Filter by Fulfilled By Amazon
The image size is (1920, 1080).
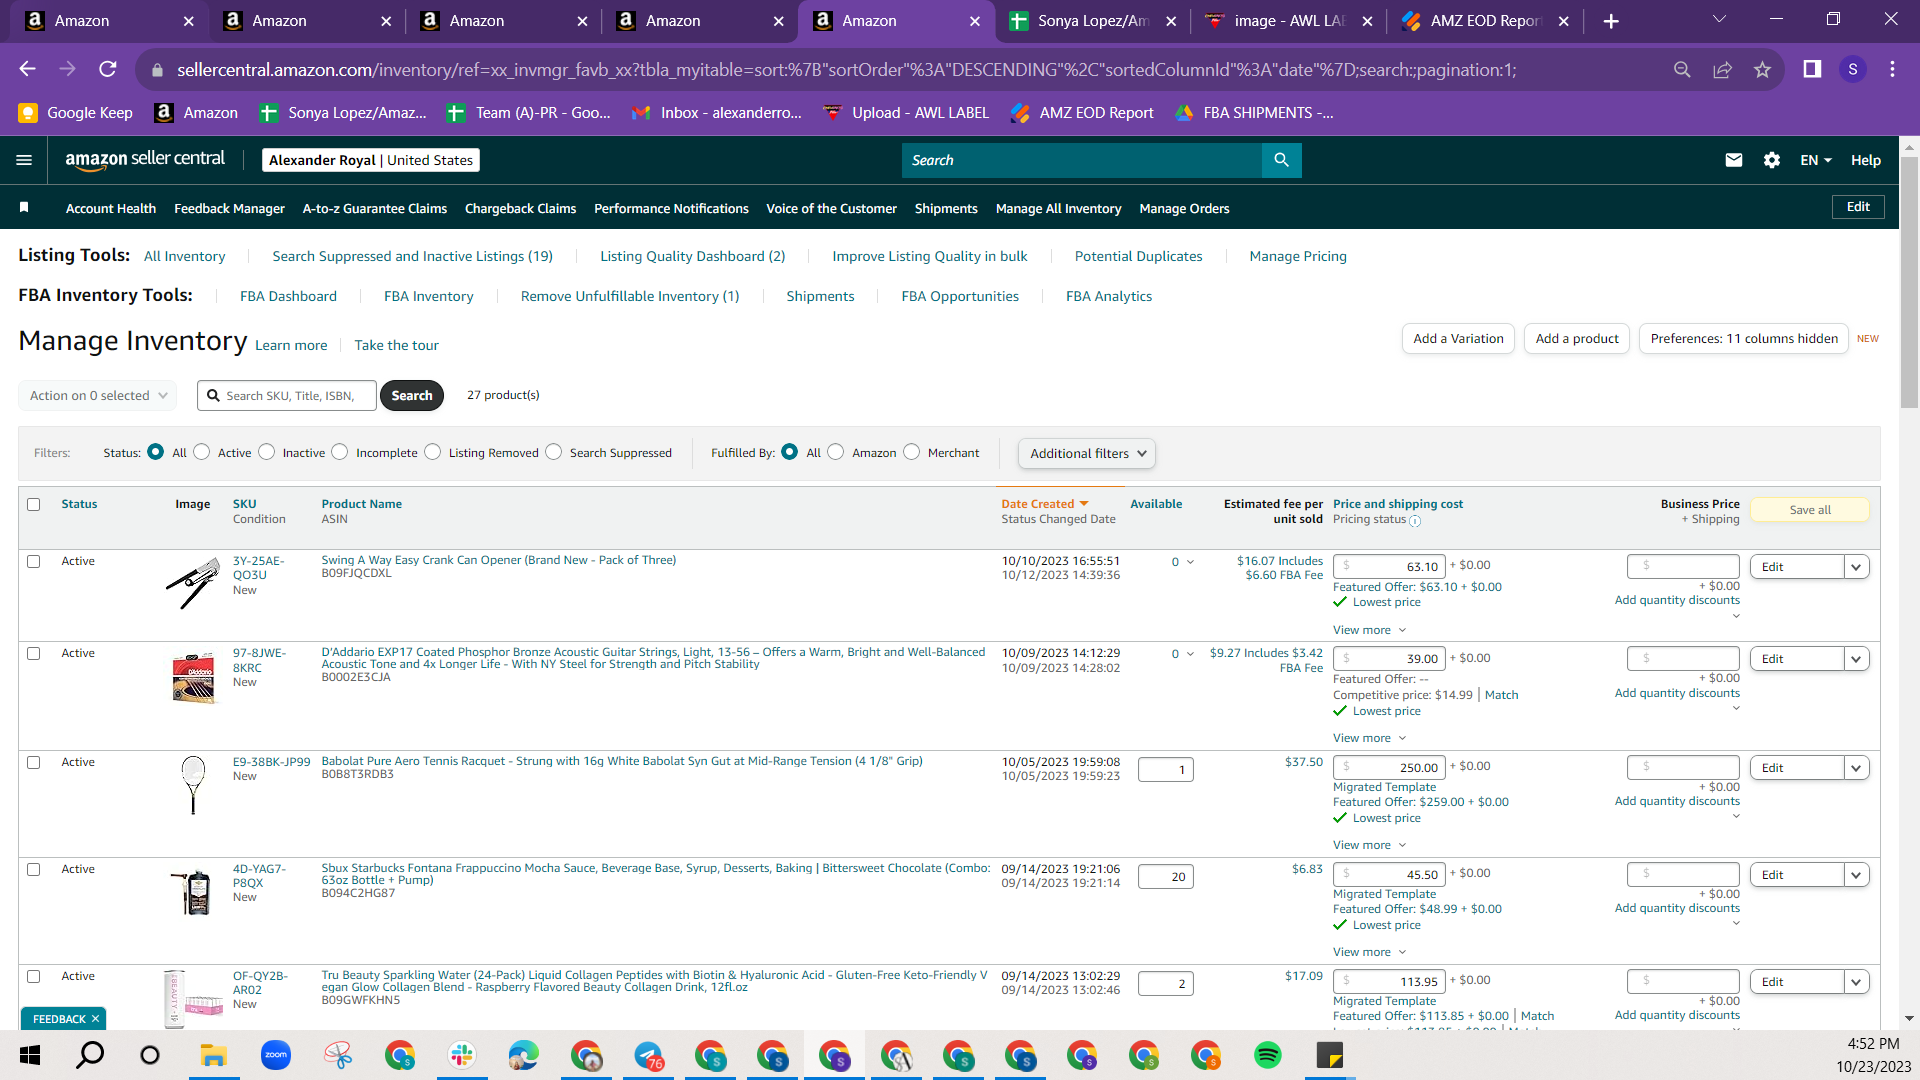(x=836, y=452)
